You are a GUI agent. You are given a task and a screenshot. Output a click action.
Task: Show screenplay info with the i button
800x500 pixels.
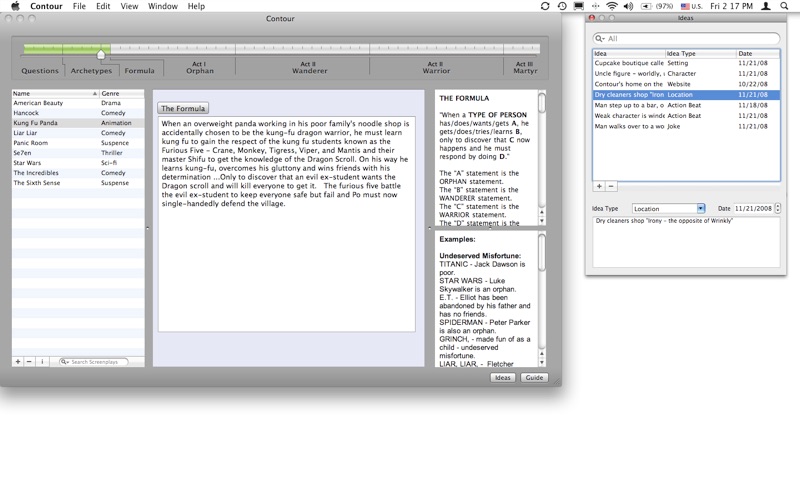pyautogui.click(x=42, y=361)
